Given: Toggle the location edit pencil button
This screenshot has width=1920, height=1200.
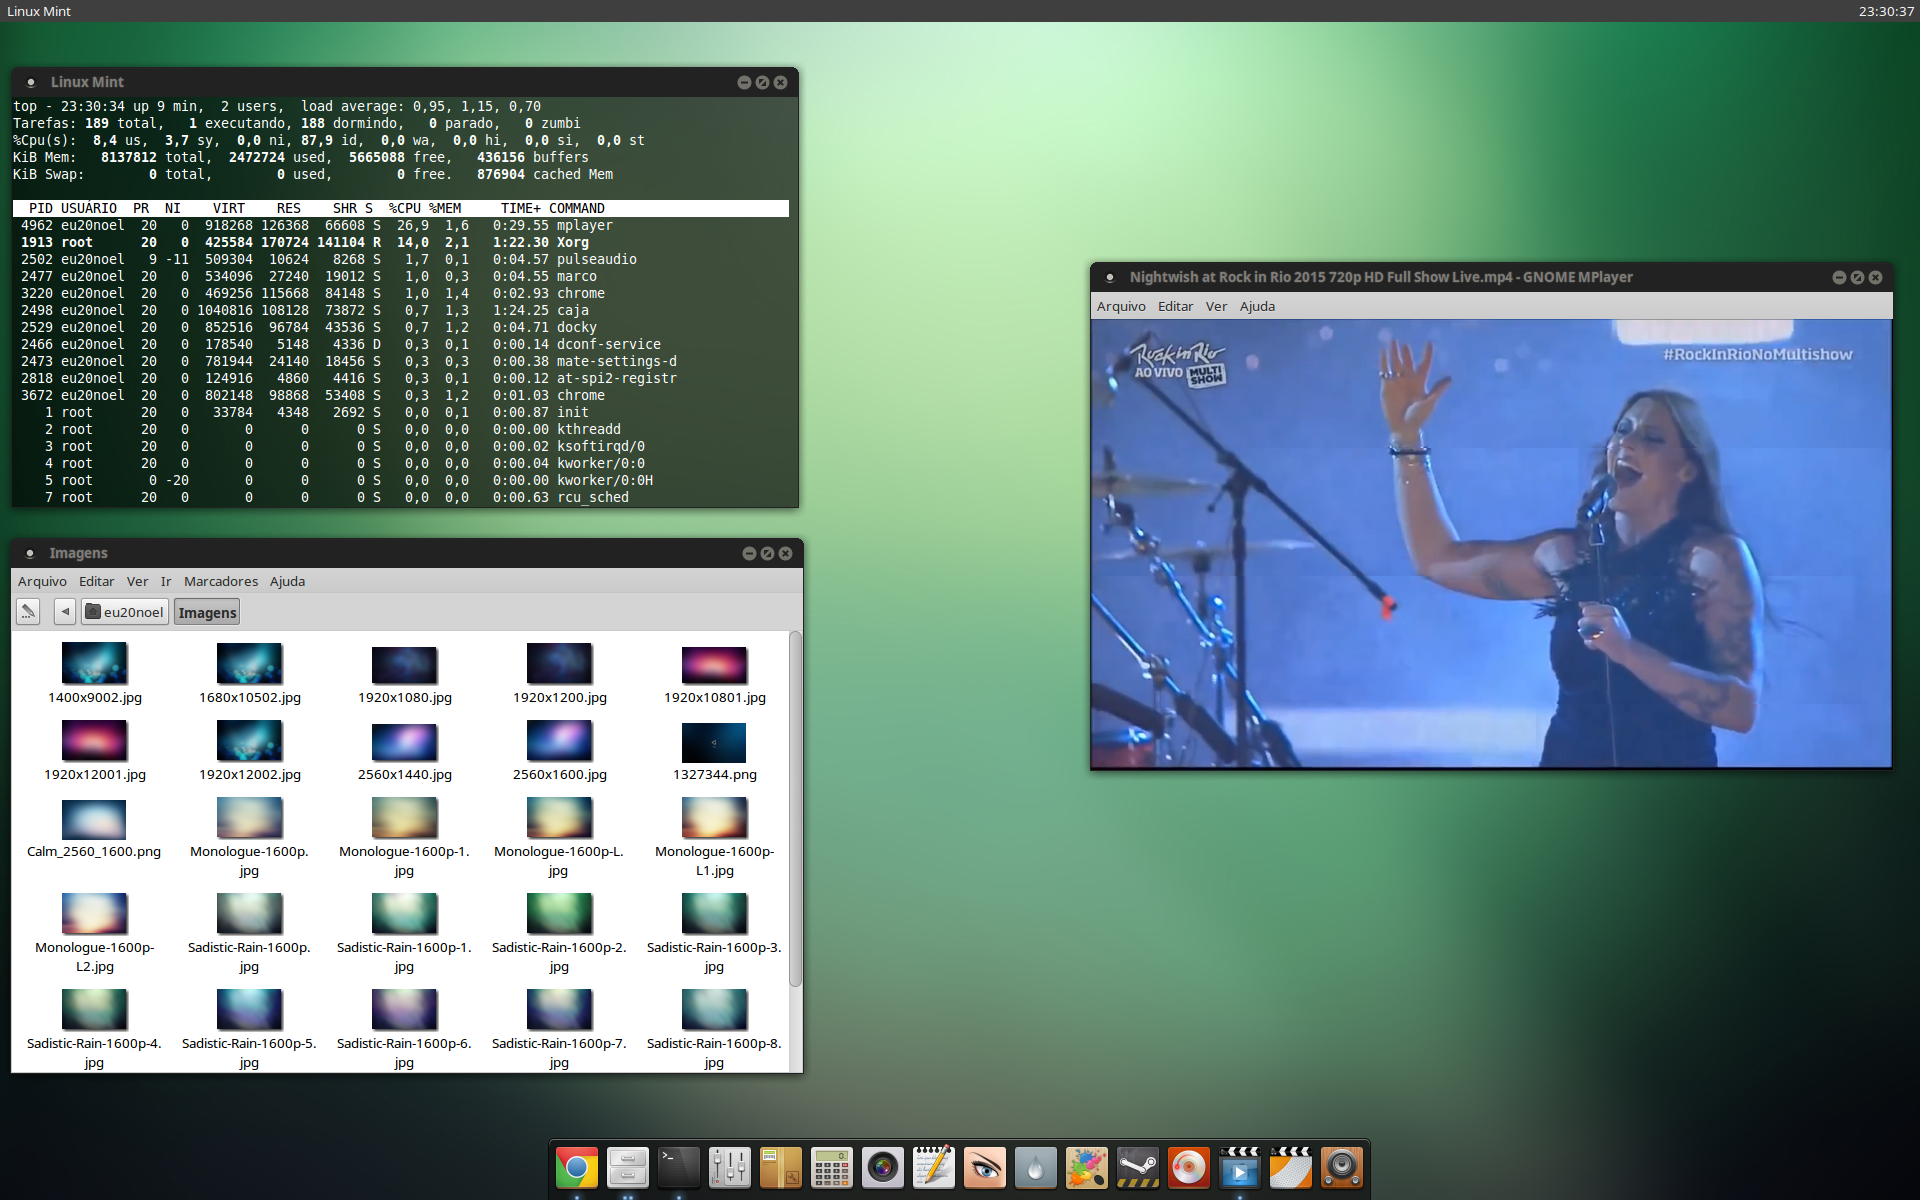Looking at the screenshot, I should (28, 612).
